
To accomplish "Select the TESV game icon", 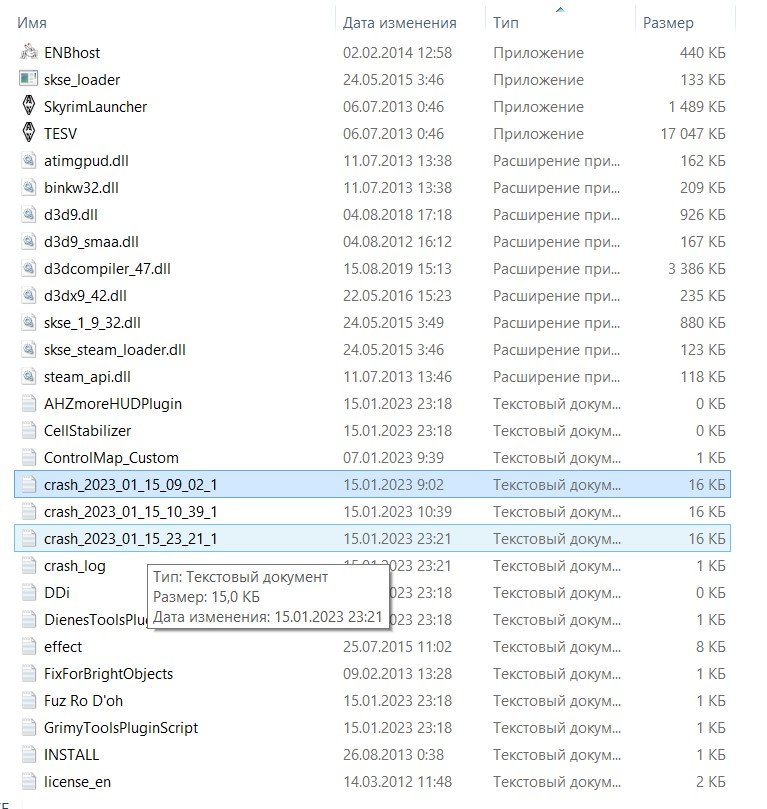I will [28, 133].
